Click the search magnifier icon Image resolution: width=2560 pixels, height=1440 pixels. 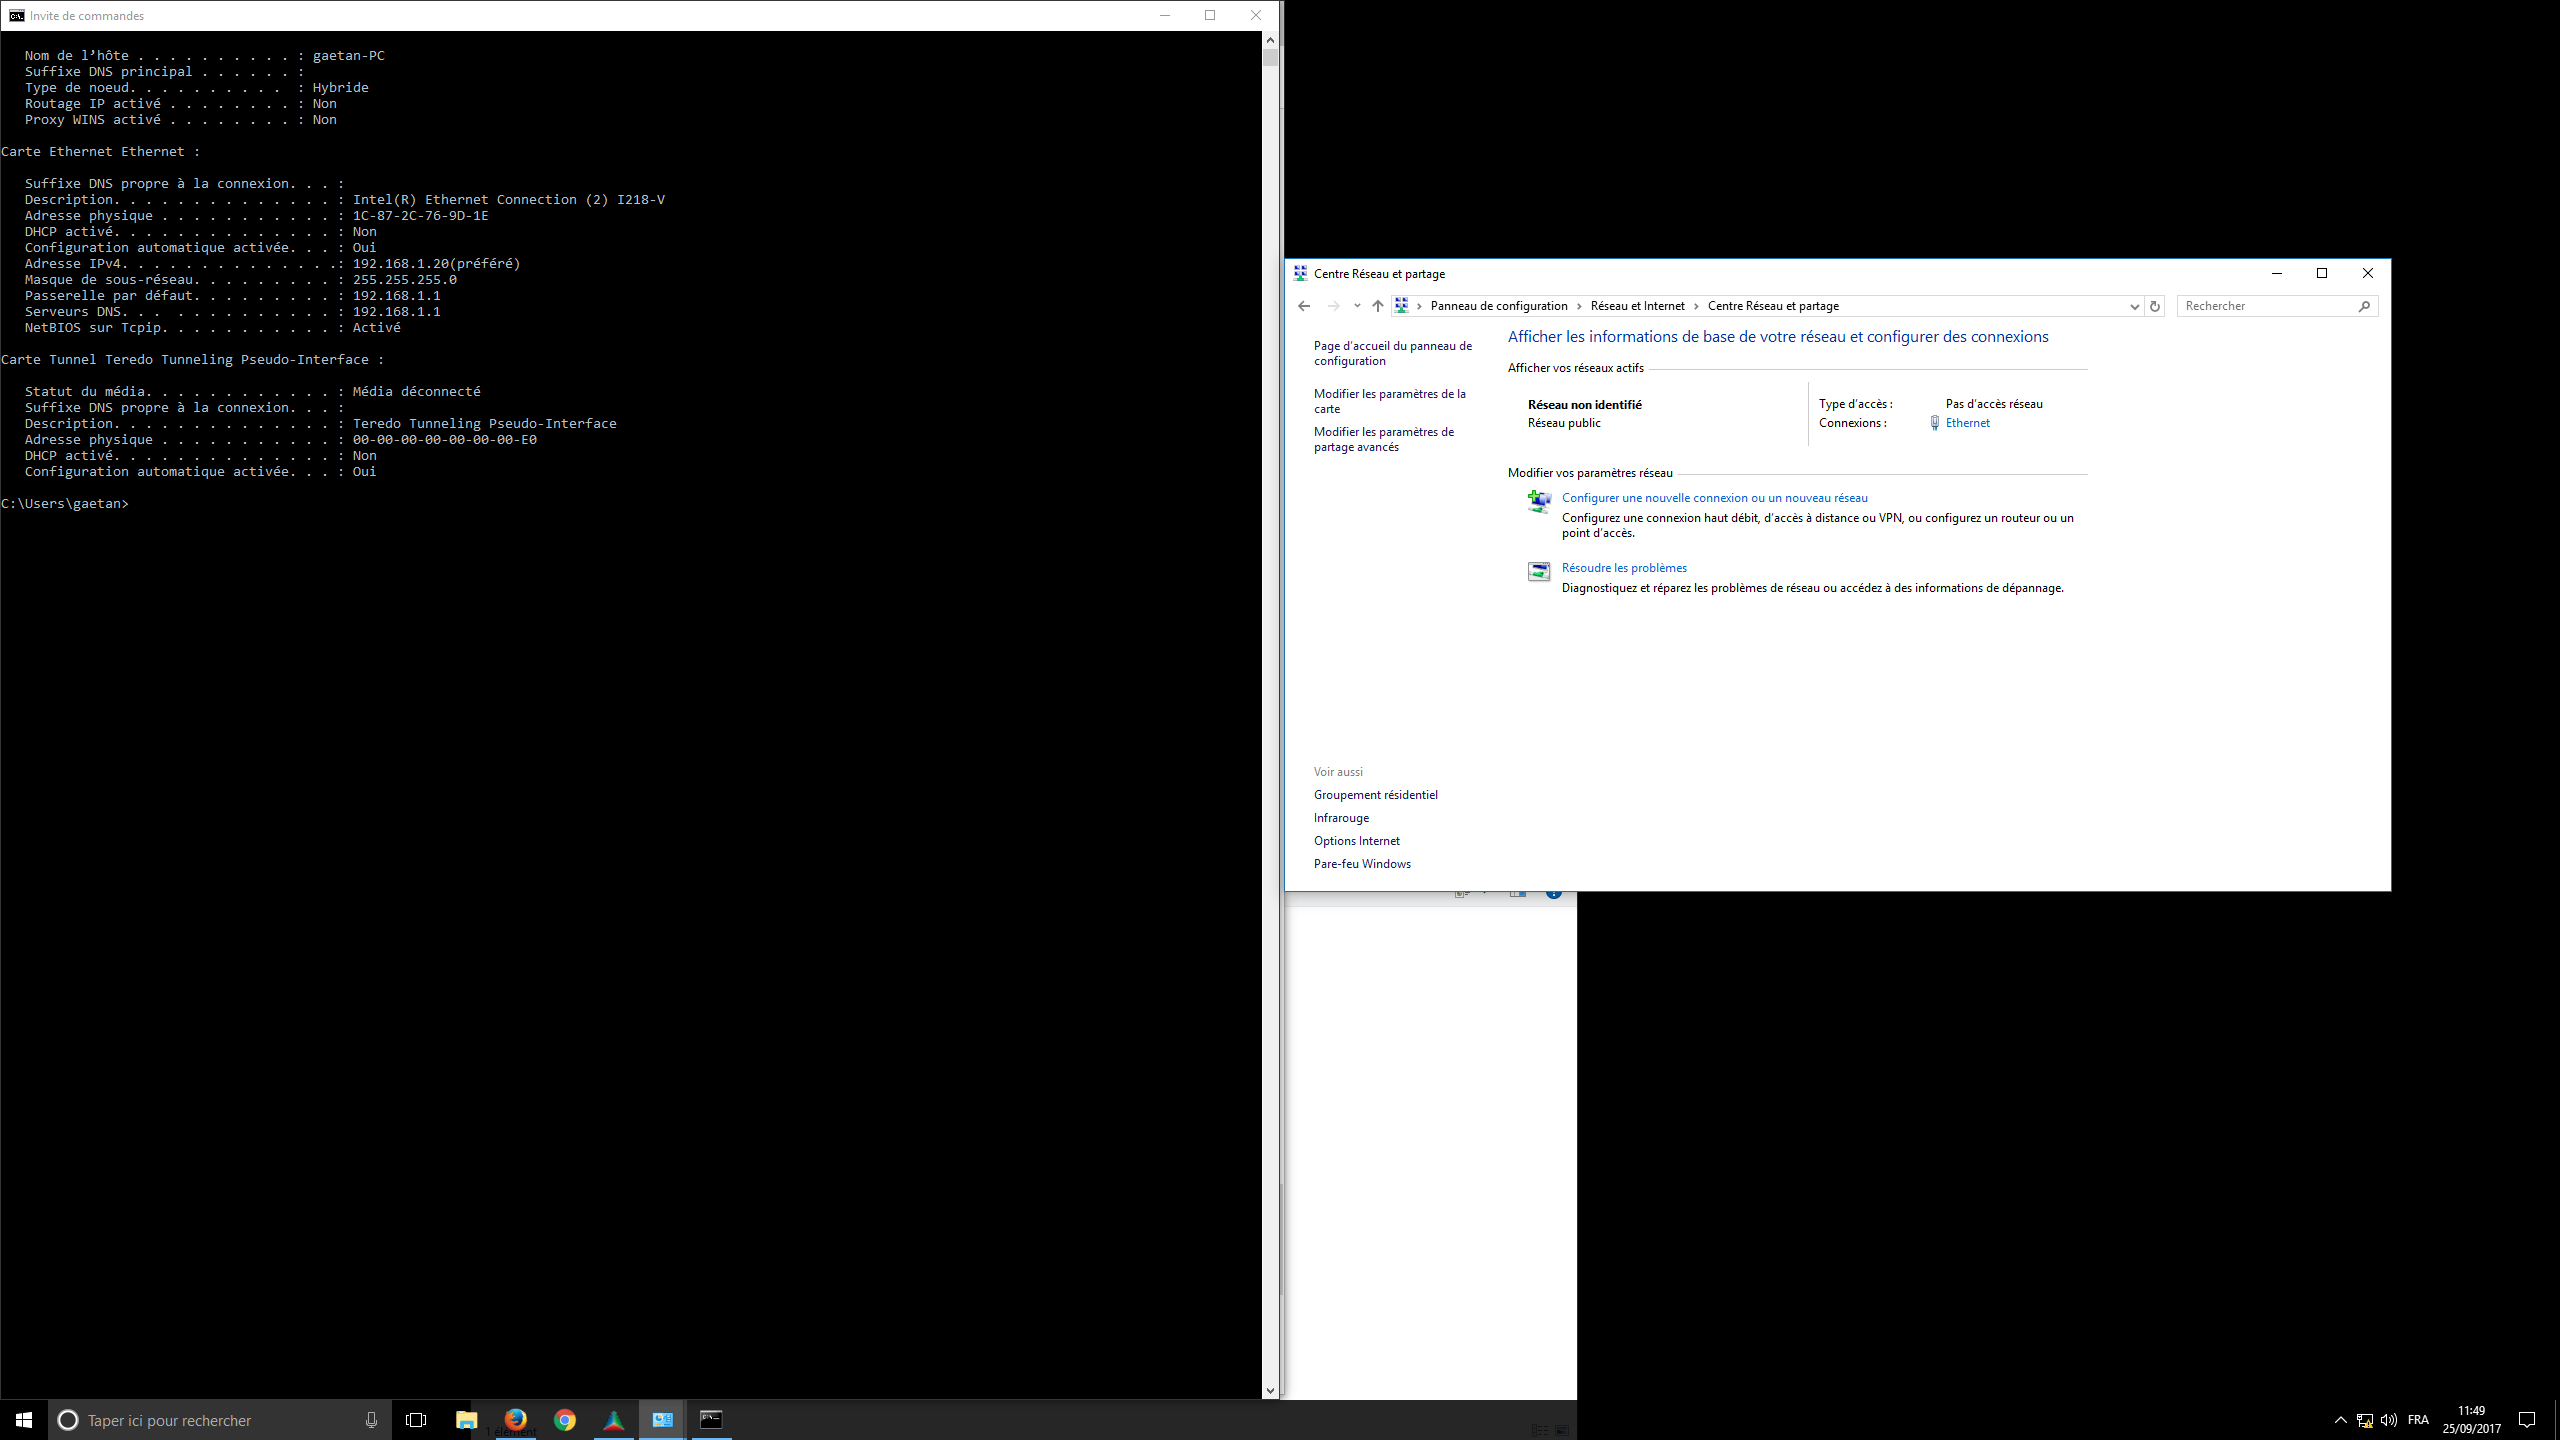click(x=2364, y=306)
